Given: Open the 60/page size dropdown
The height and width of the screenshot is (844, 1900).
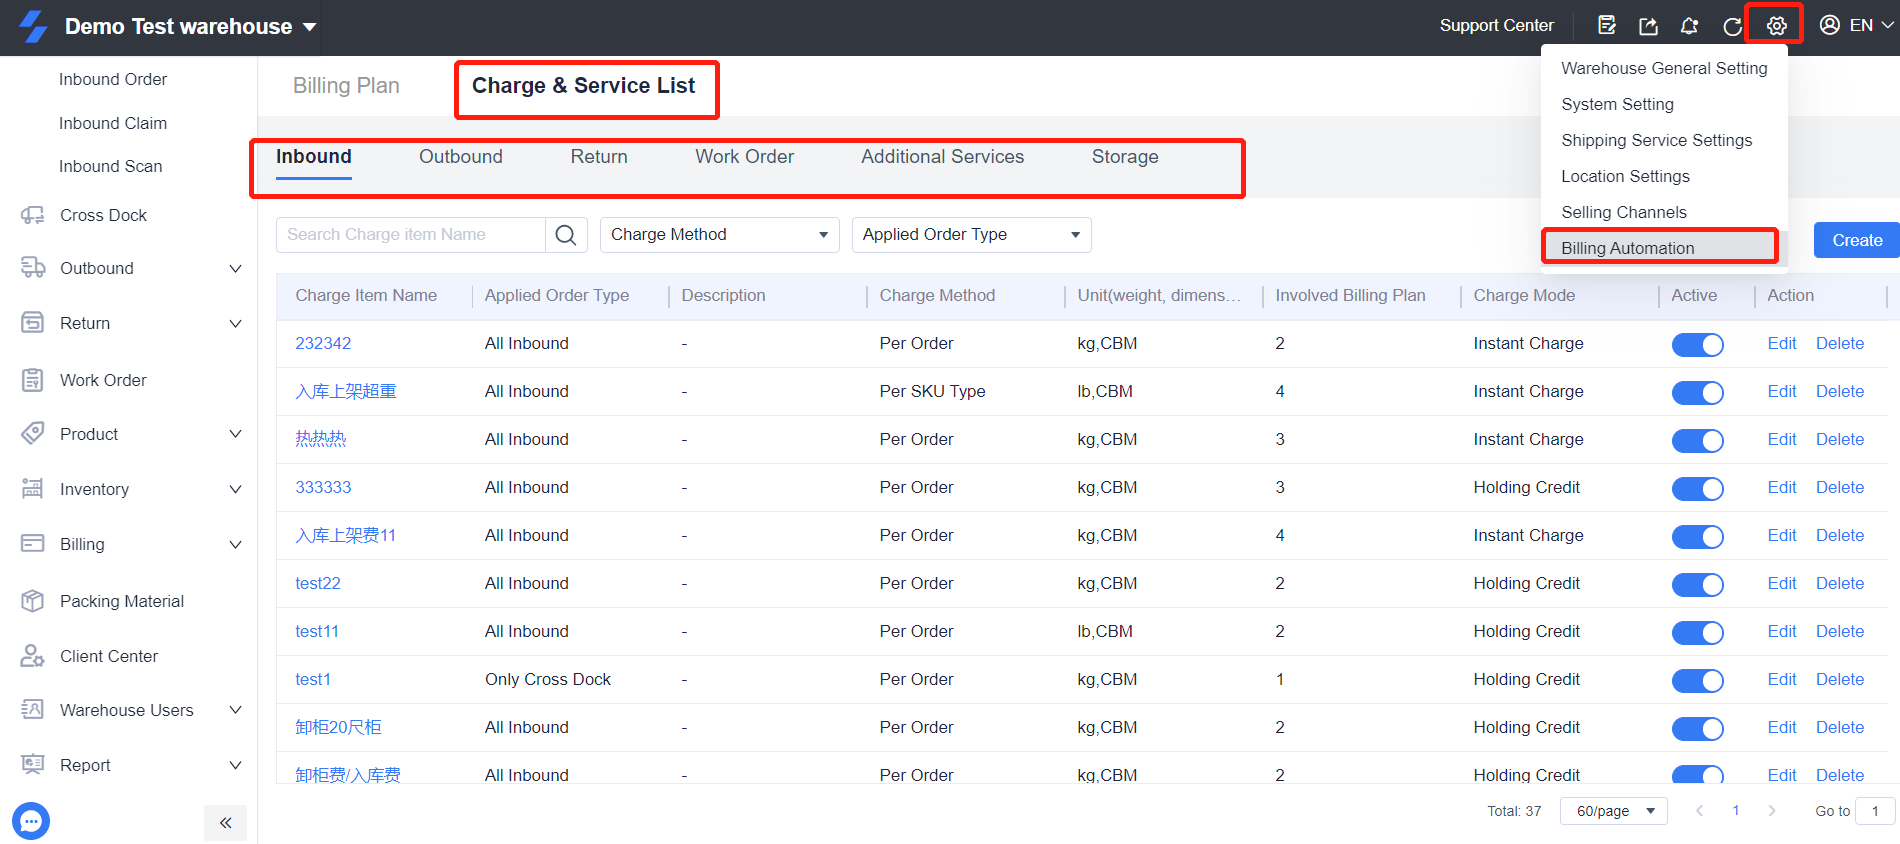Looking at the screenshot, I should pos(1614,811).
